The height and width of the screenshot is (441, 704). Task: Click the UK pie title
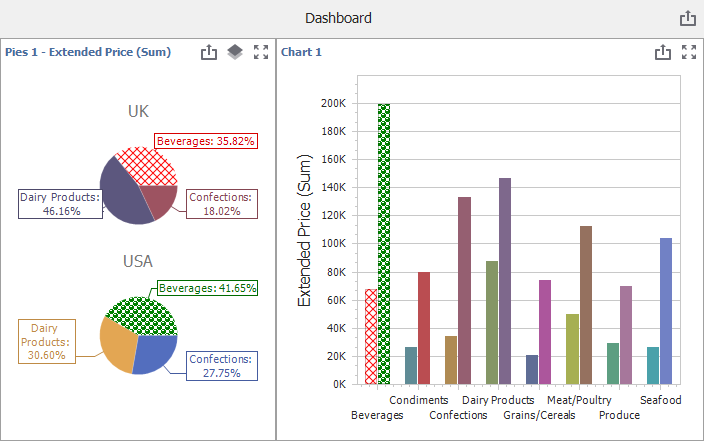click(138, 111)
